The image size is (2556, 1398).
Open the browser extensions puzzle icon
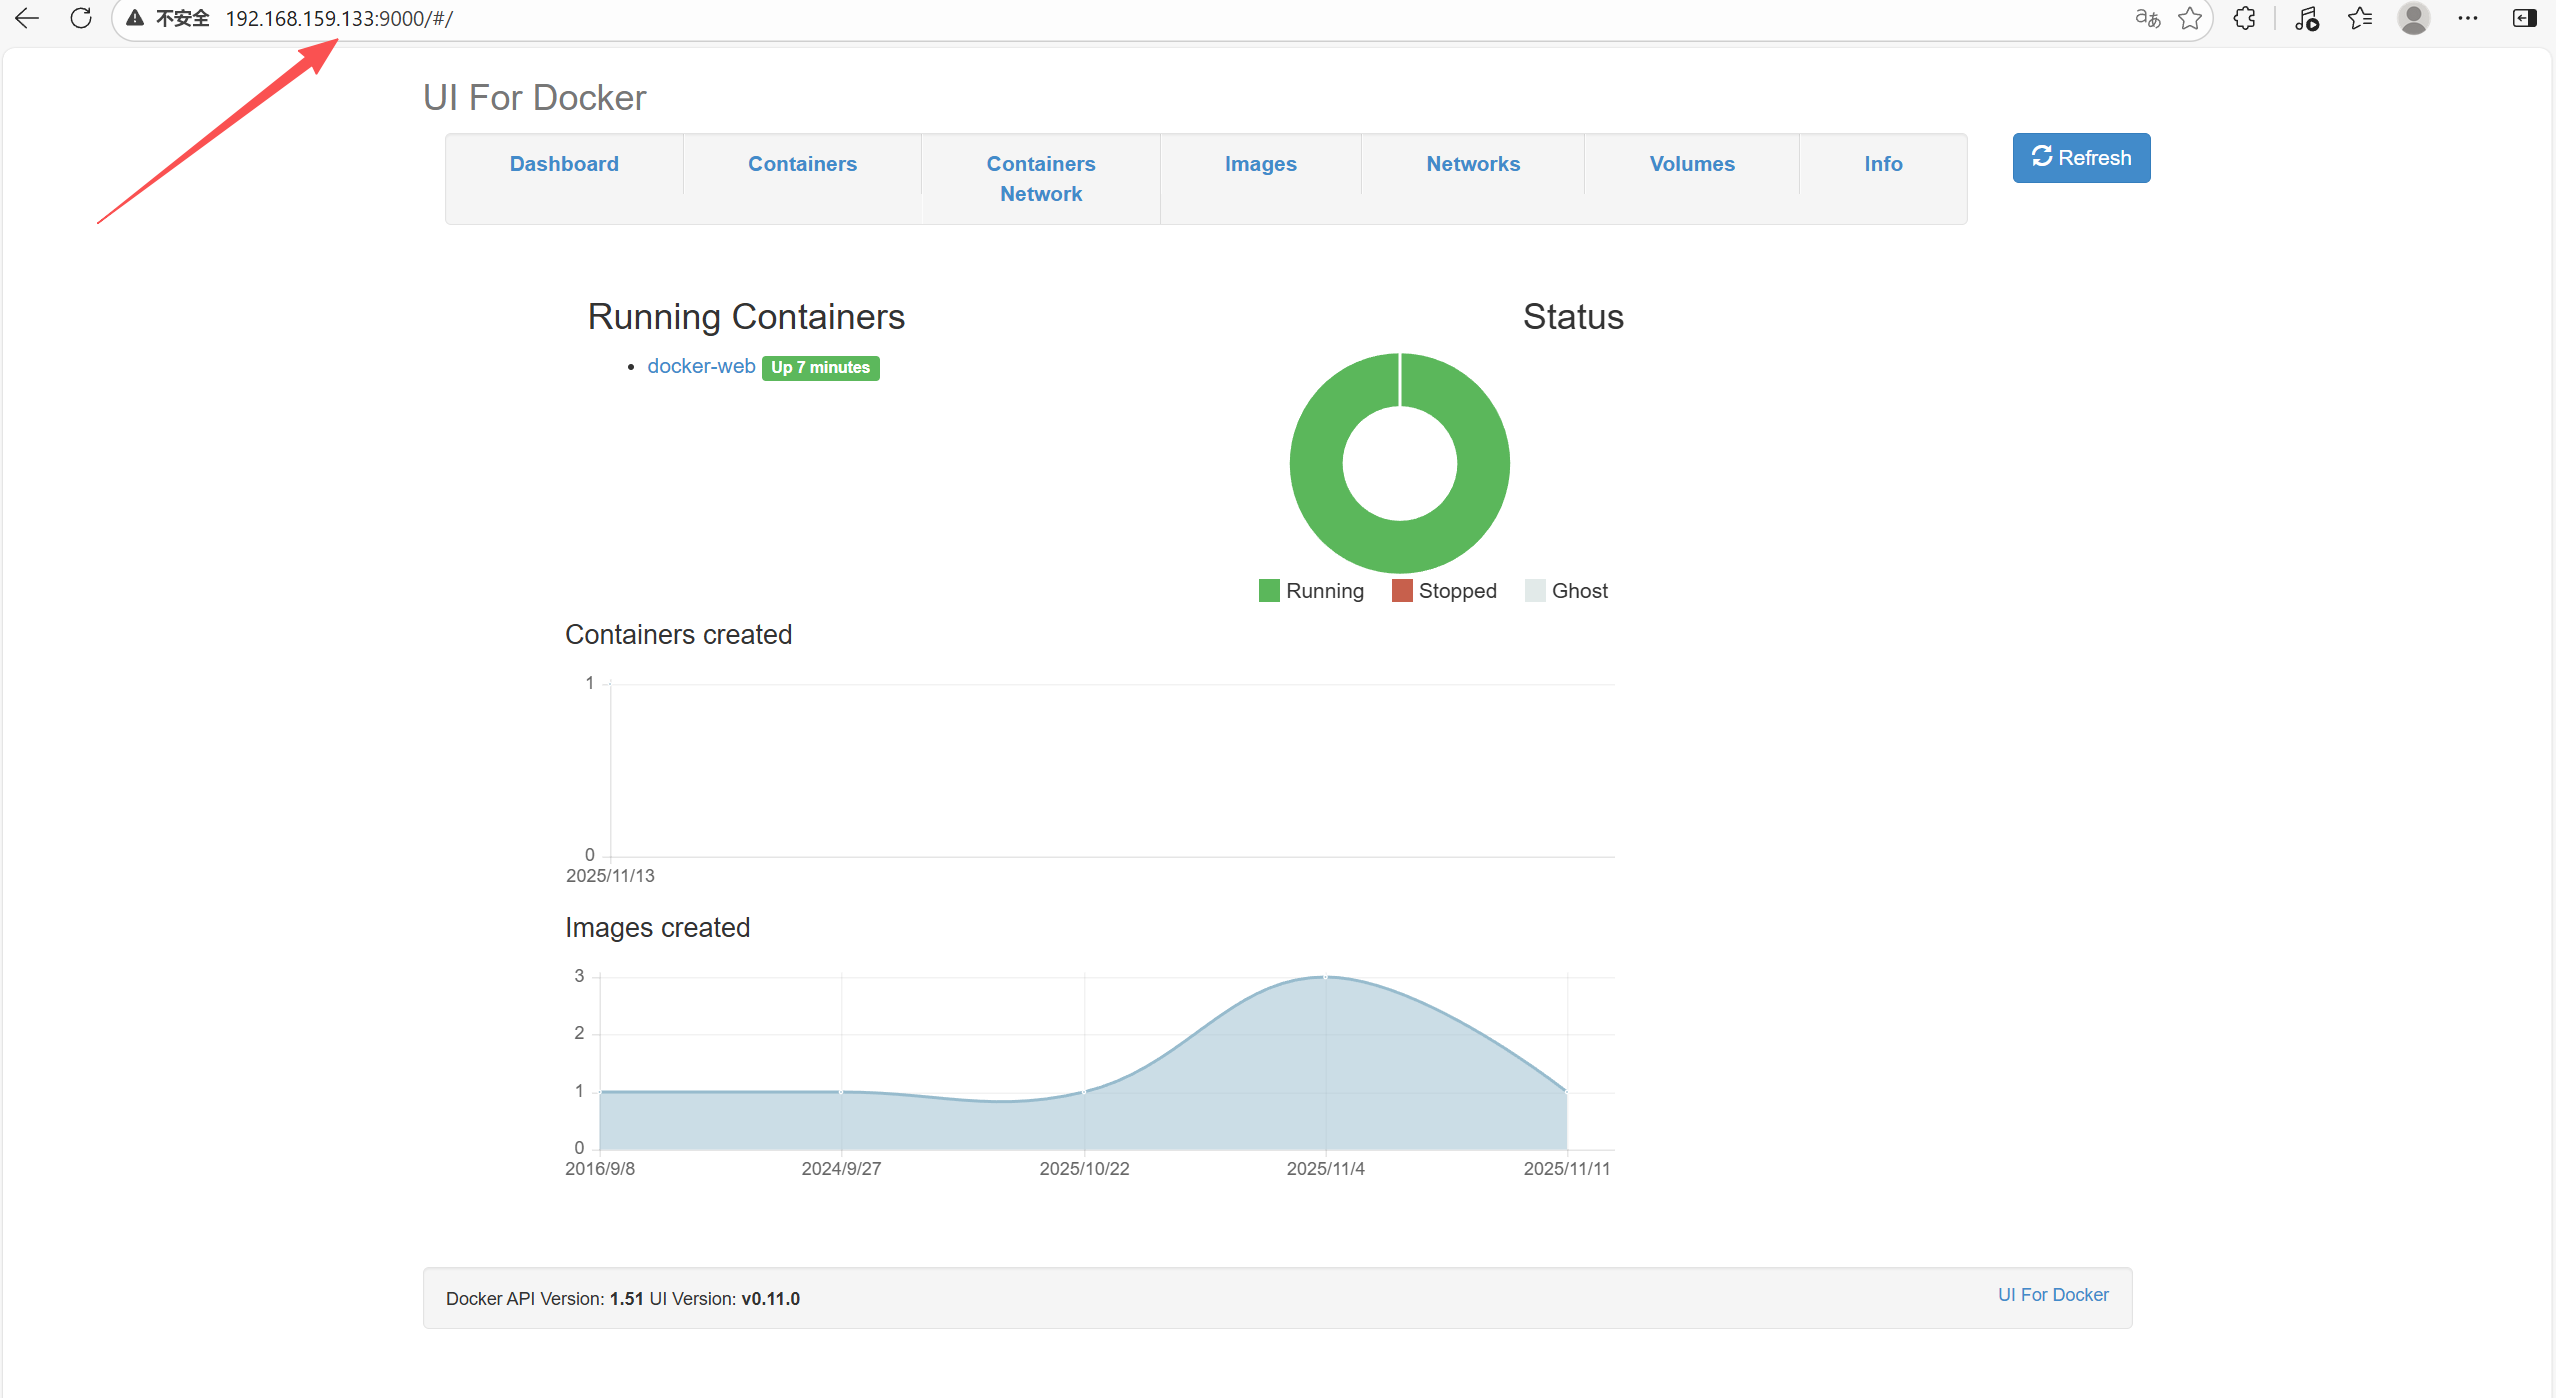(x=2245, y=18)
